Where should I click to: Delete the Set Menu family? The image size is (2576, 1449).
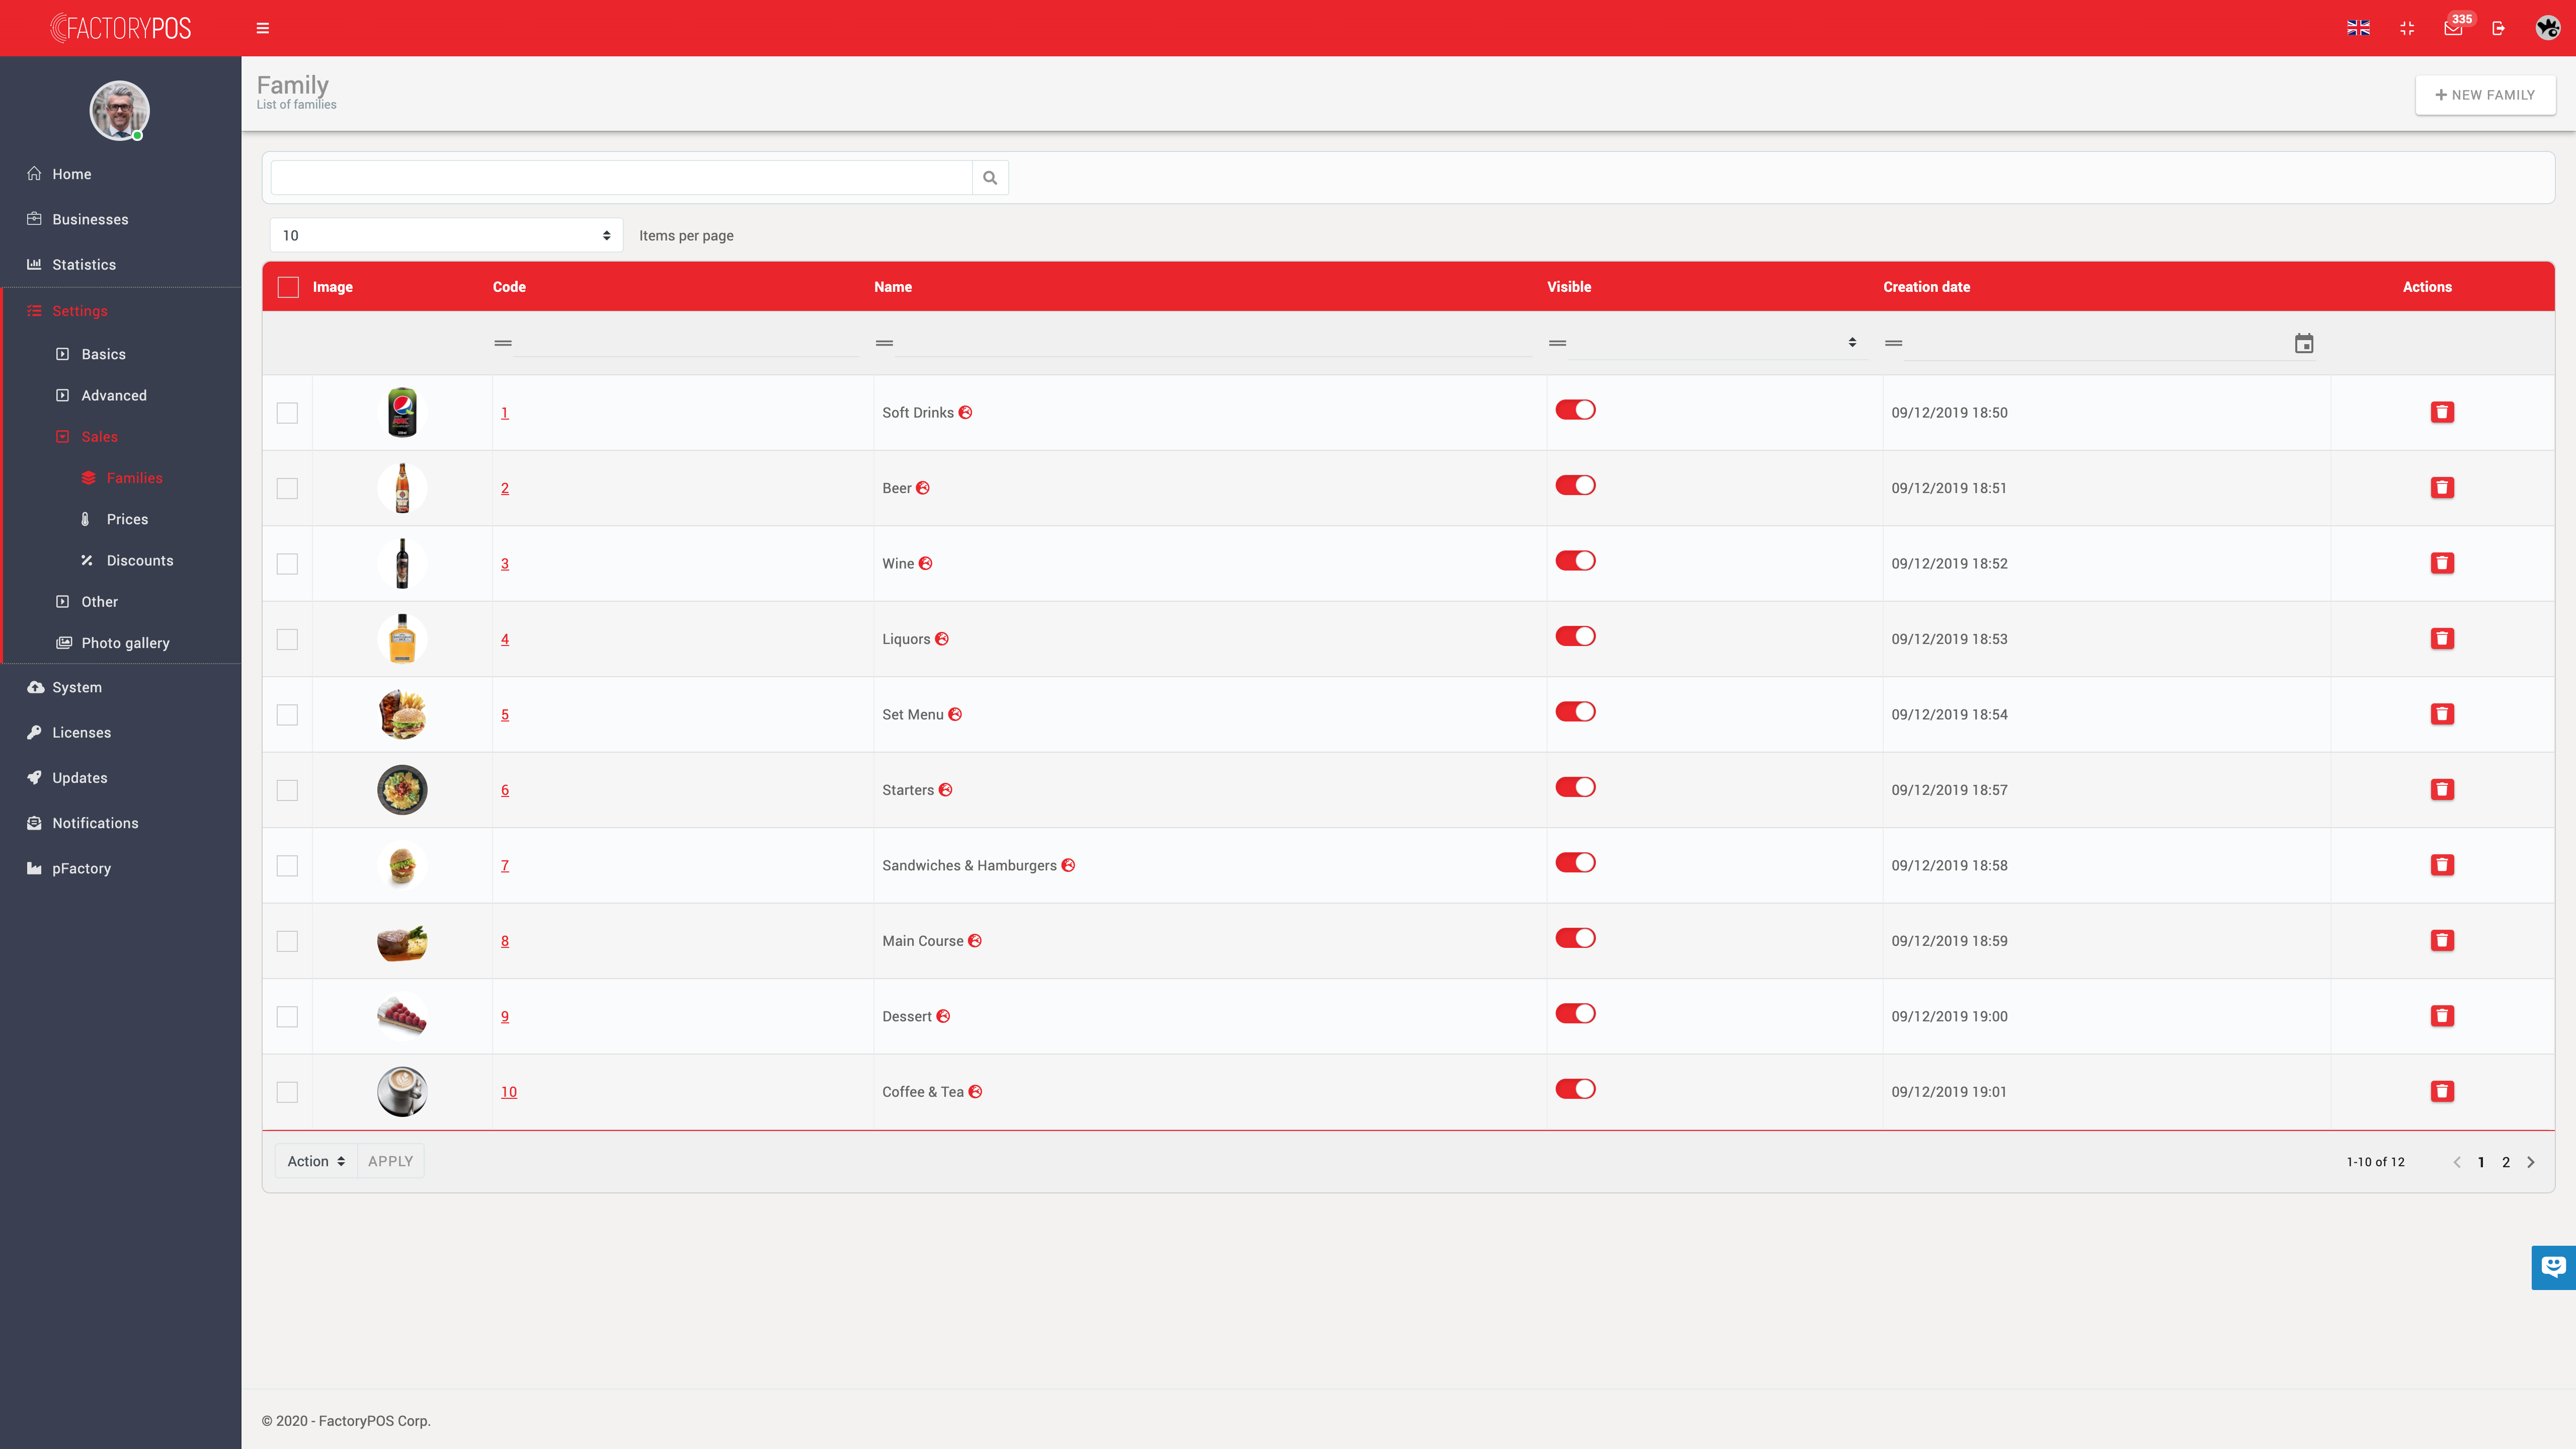2442,714
